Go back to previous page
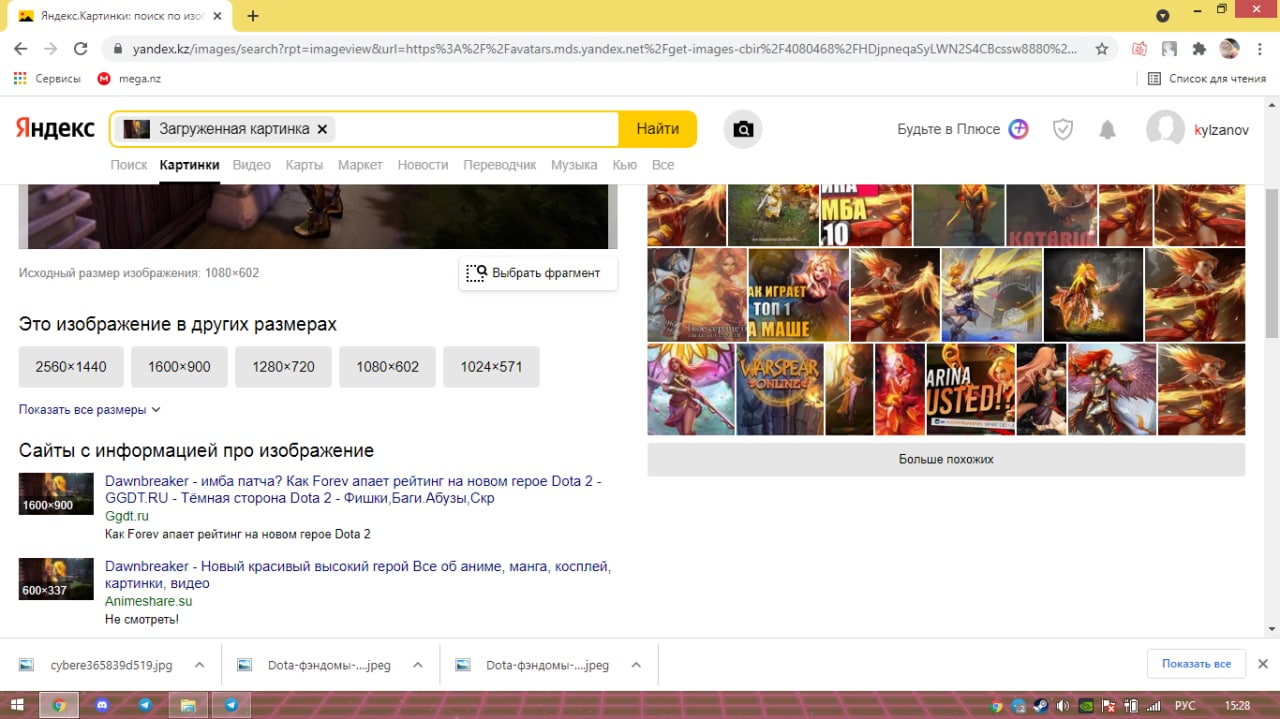Screen dimensions: 1280x719 21,48
